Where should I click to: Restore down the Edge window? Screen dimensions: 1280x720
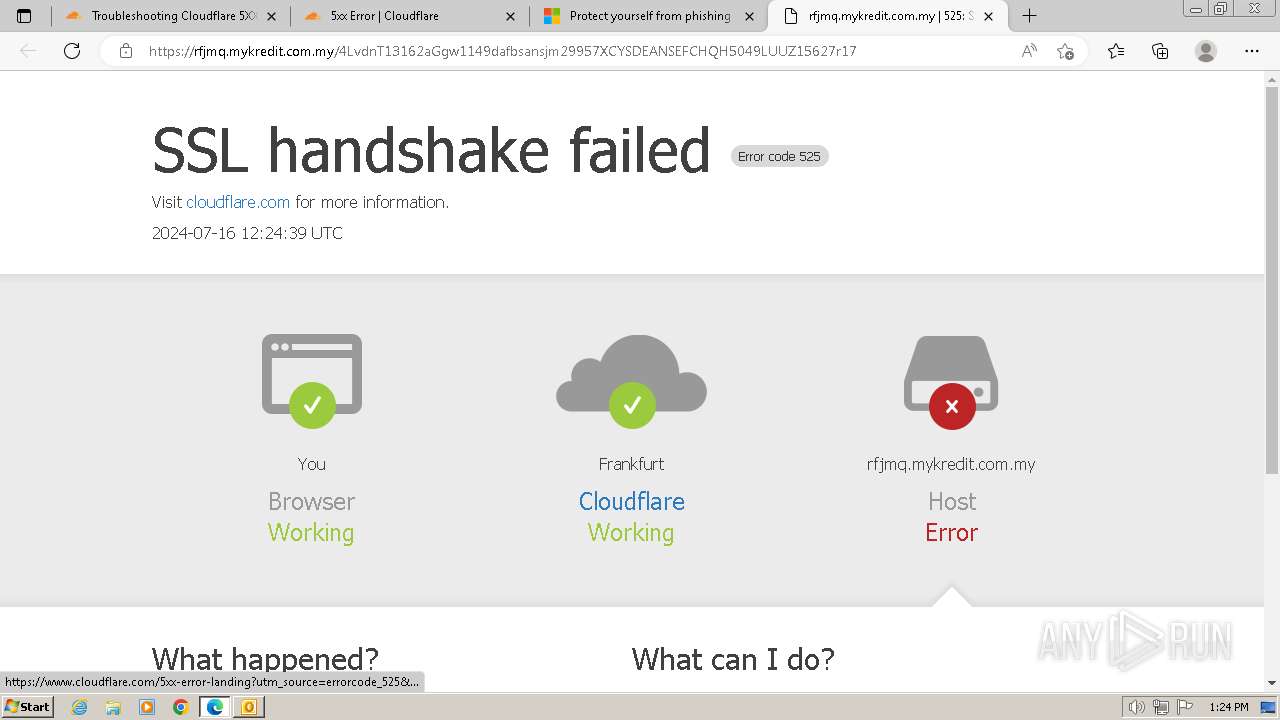pyautogui.click(x=1221, y=9)
